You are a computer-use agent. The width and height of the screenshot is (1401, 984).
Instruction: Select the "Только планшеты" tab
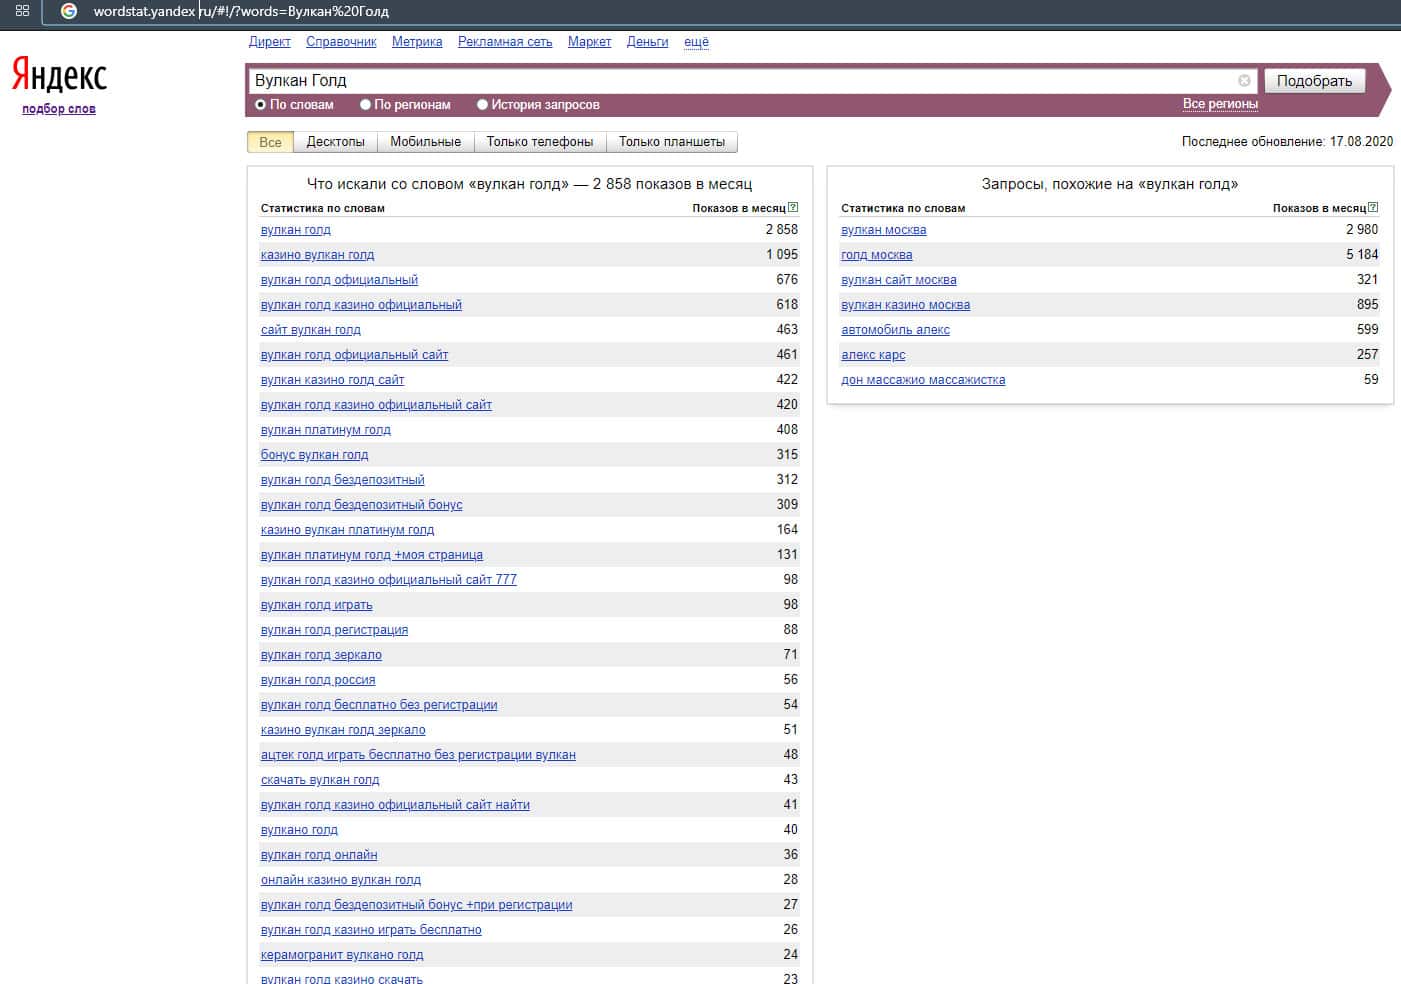[671, 142]
